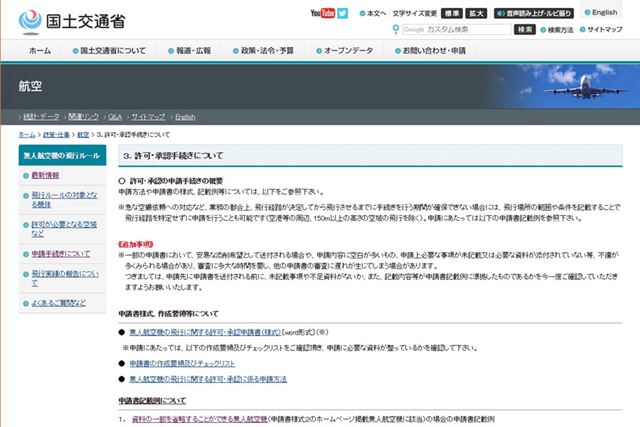Open the YouTube icon link
Viewport: 640px width, 427px height.
click(322, 13)
